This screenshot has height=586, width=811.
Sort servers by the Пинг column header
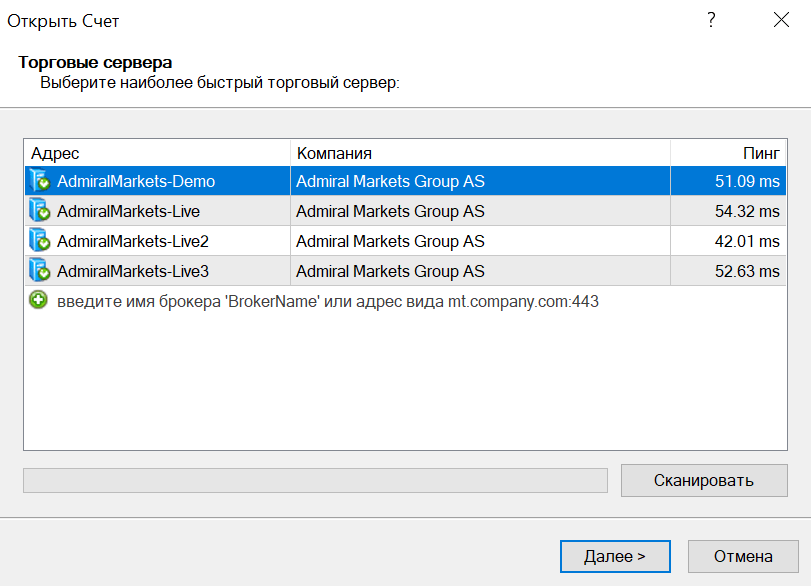(728, 153)
